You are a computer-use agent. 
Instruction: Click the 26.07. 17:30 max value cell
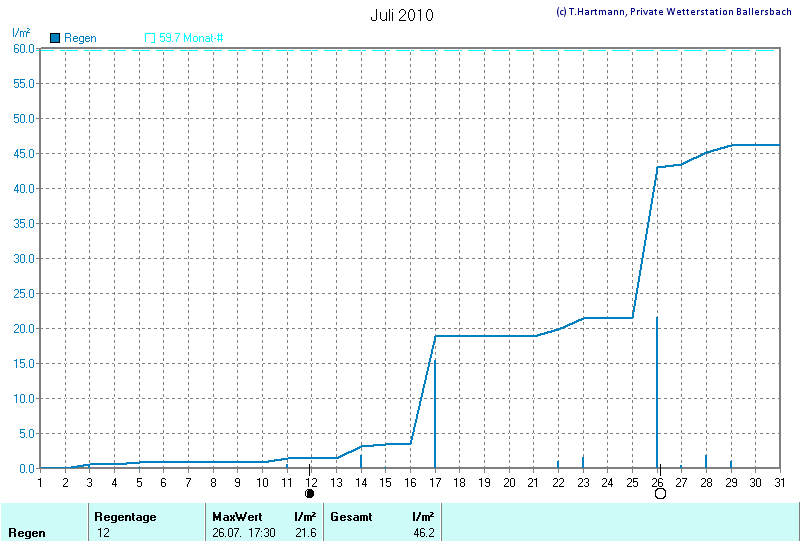(x=244, y=533)
